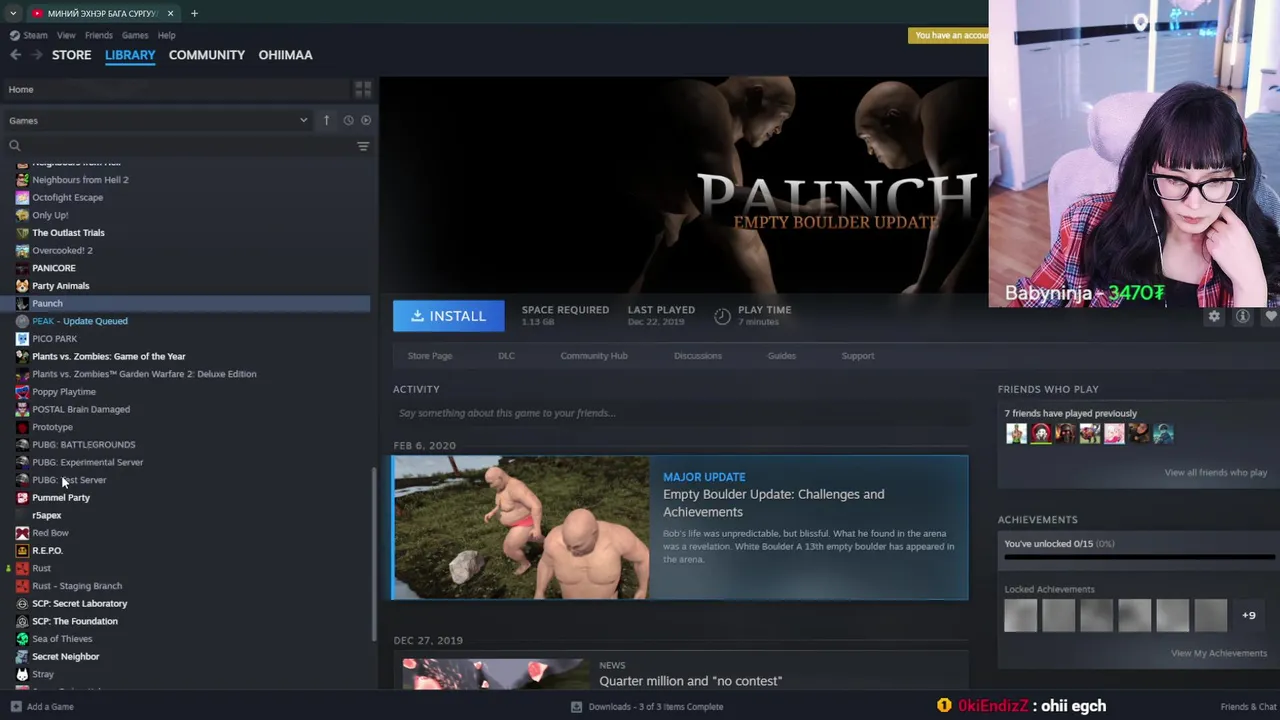Go forward with the navigation arrow
1280x720 pixels.
click(37, 55)
